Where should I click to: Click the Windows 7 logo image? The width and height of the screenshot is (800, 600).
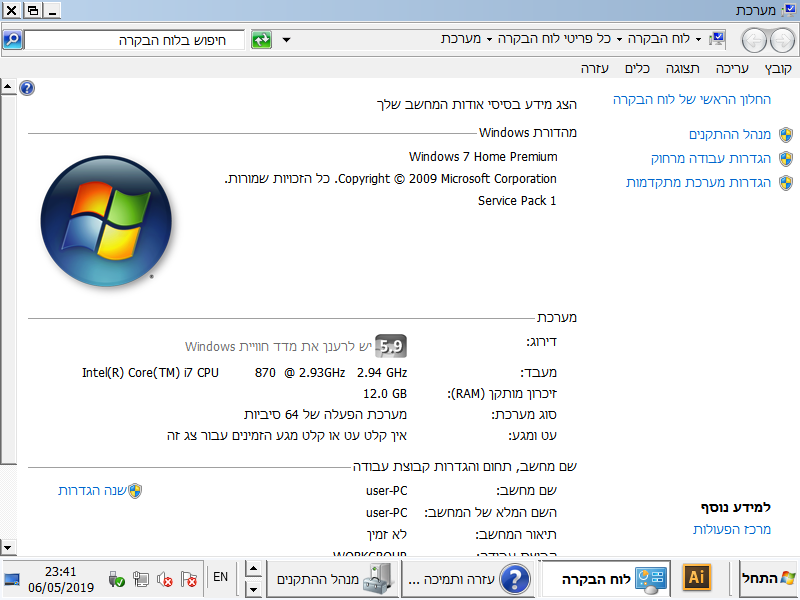[x=106, y=221]
